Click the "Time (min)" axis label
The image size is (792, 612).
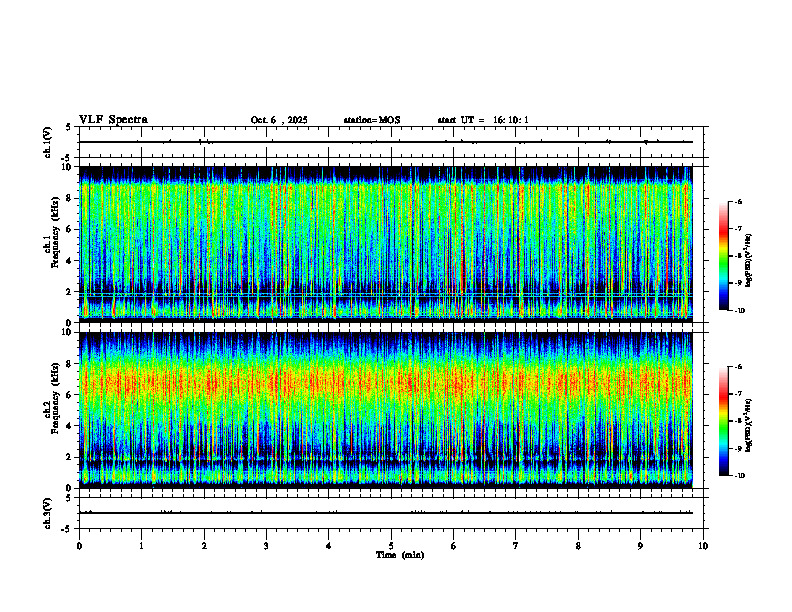[400, 555]
